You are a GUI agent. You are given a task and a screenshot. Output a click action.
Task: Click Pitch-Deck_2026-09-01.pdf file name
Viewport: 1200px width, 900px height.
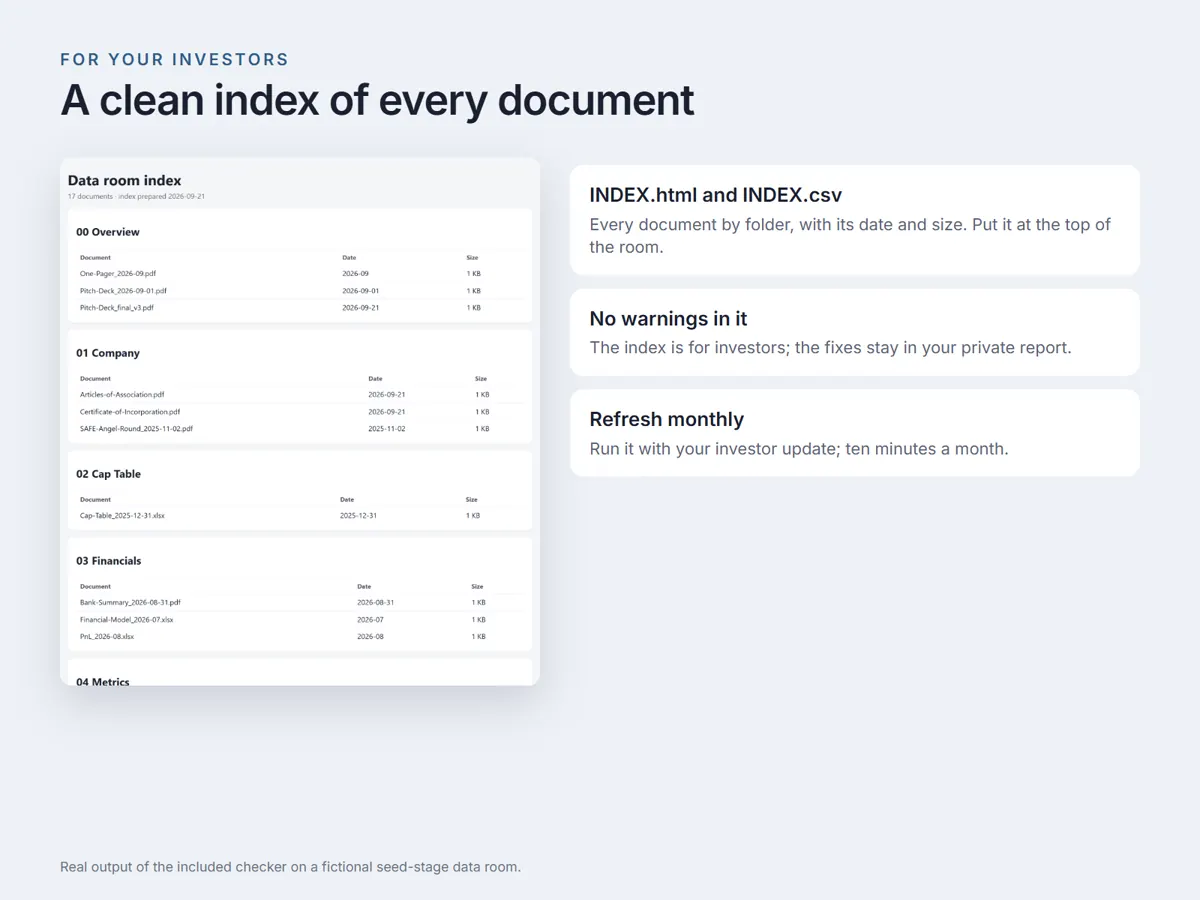pos(123,291)
